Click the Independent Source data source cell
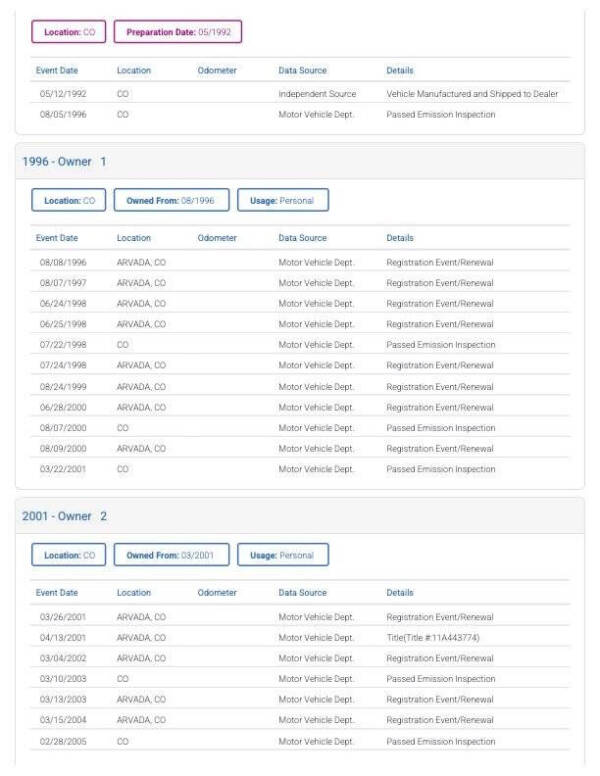 click(x=317, y=94)
